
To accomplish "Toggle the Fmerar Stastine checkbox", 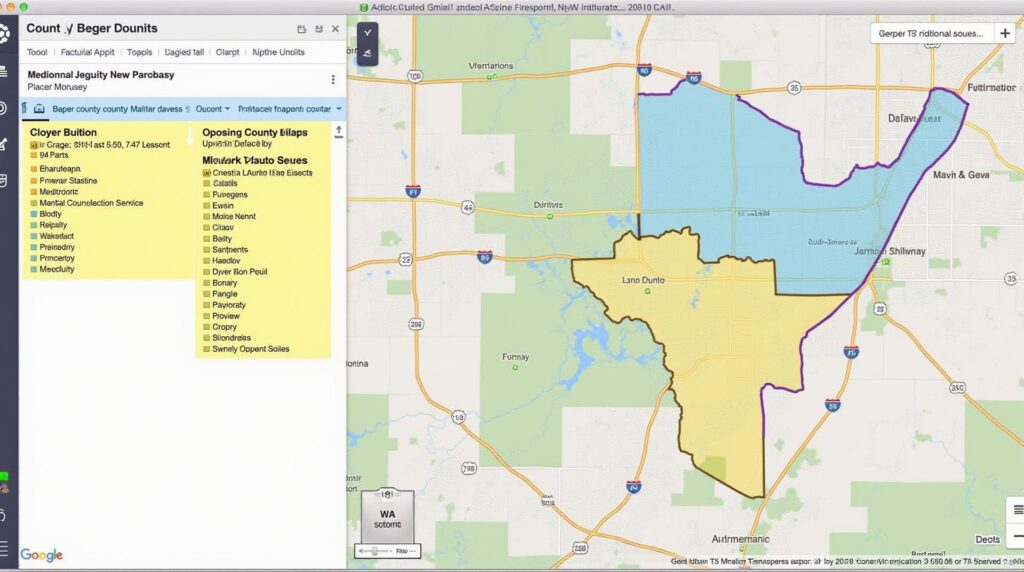I will point(34,181).
